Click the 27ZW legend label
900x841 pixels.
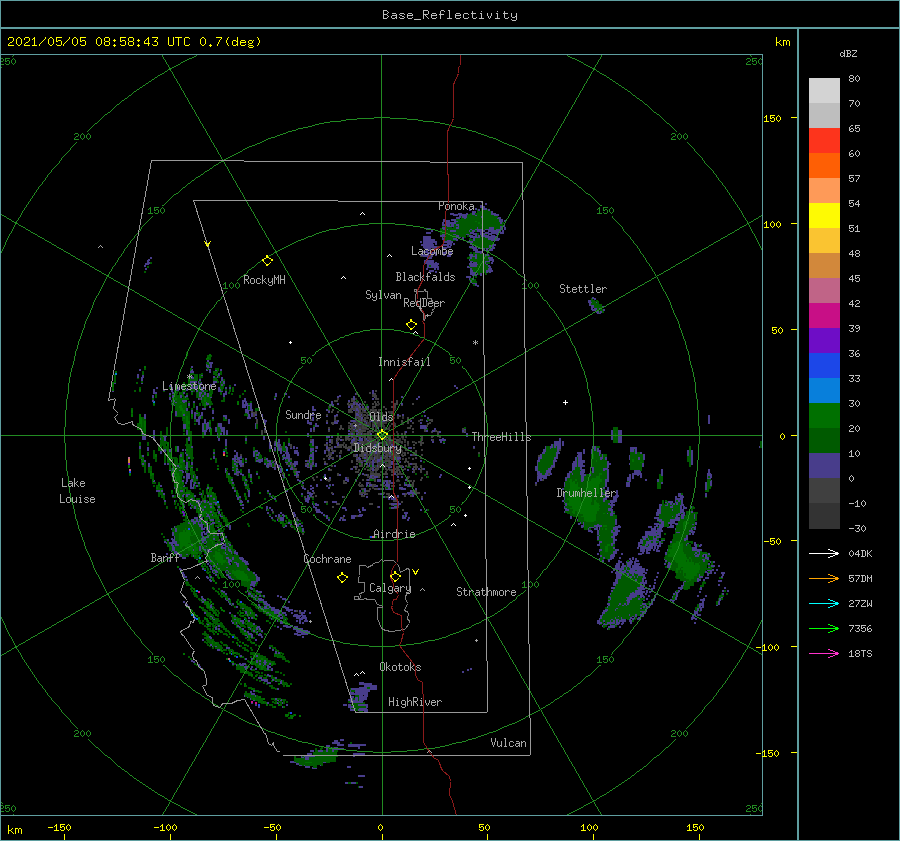860,604
